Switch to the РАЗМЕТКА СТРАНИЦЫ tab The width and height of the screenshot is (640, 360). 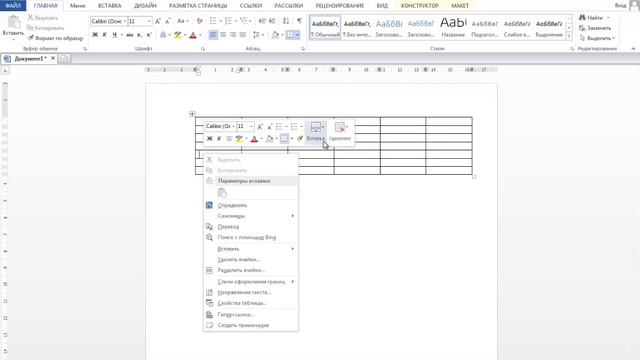tap(198, 6)
